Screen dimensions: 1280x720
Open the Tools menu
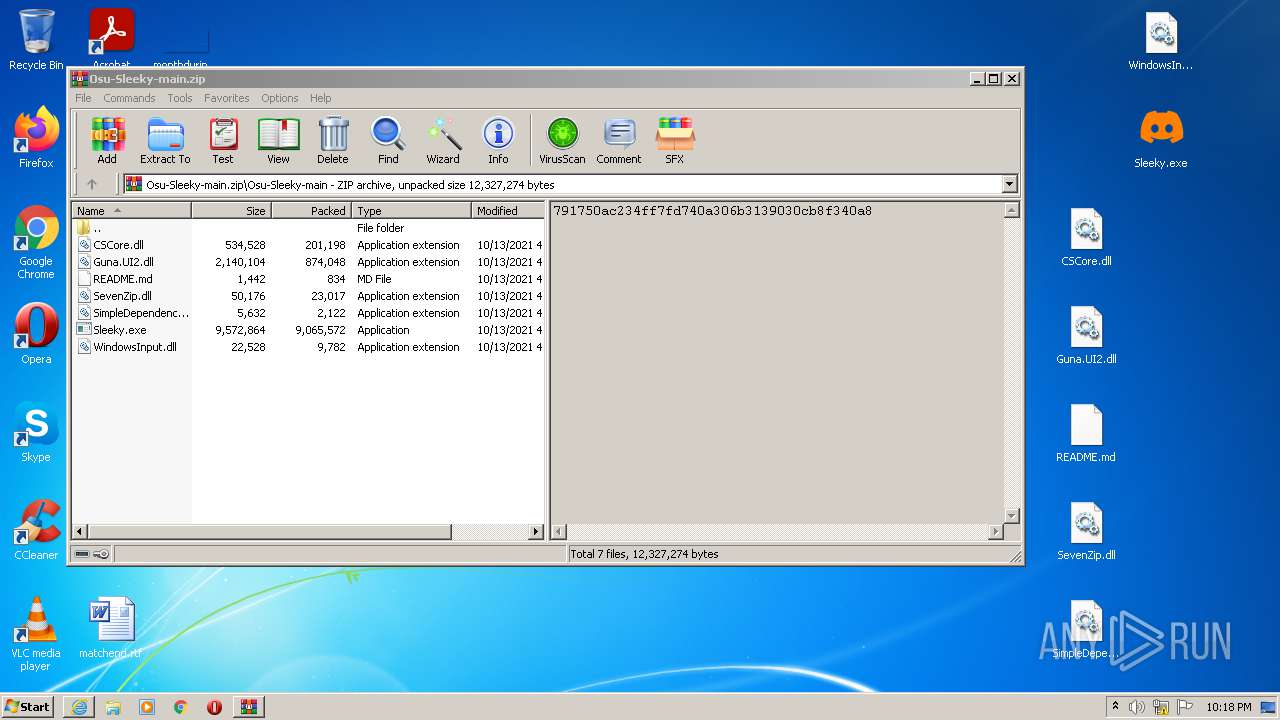click(180, 98)
